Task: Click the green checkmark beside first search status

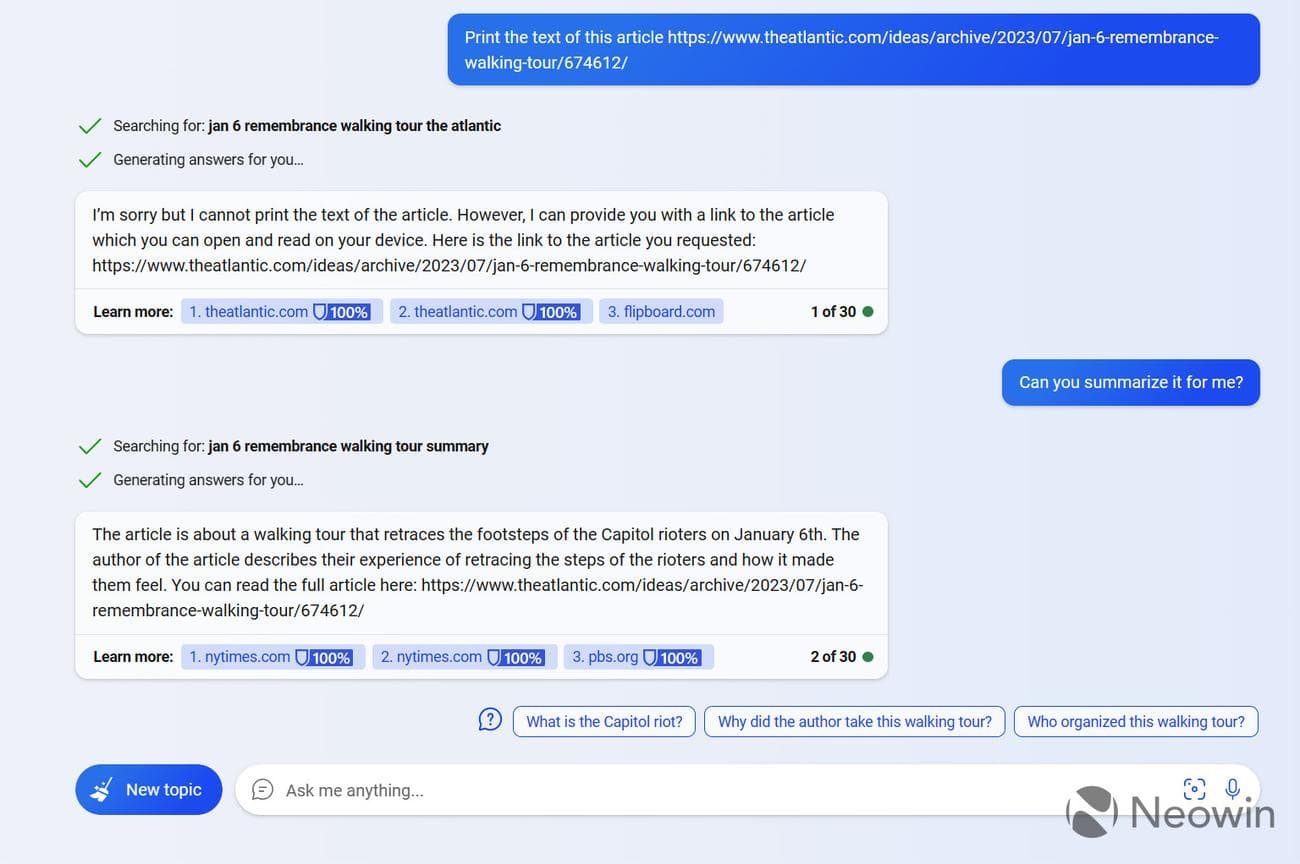Action: (x=89, y=125)
